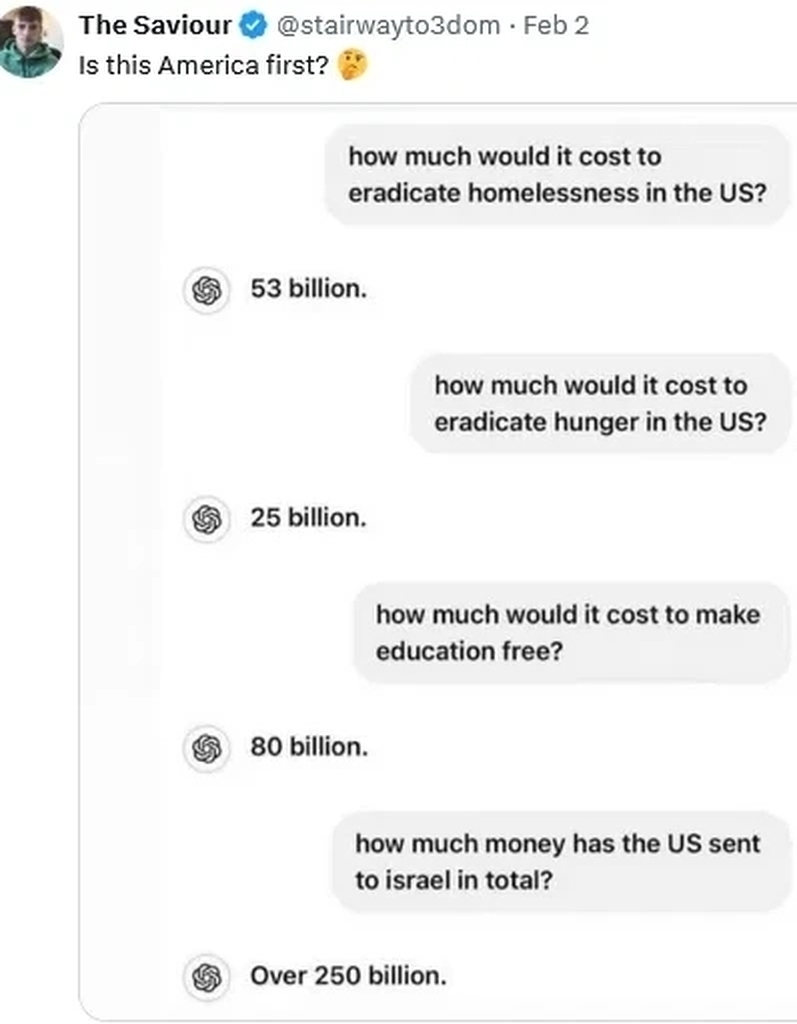Viewport: 797px width, 1024px height.
Task: Click the '25 billion.' answer text
Action: click(309, 519)
